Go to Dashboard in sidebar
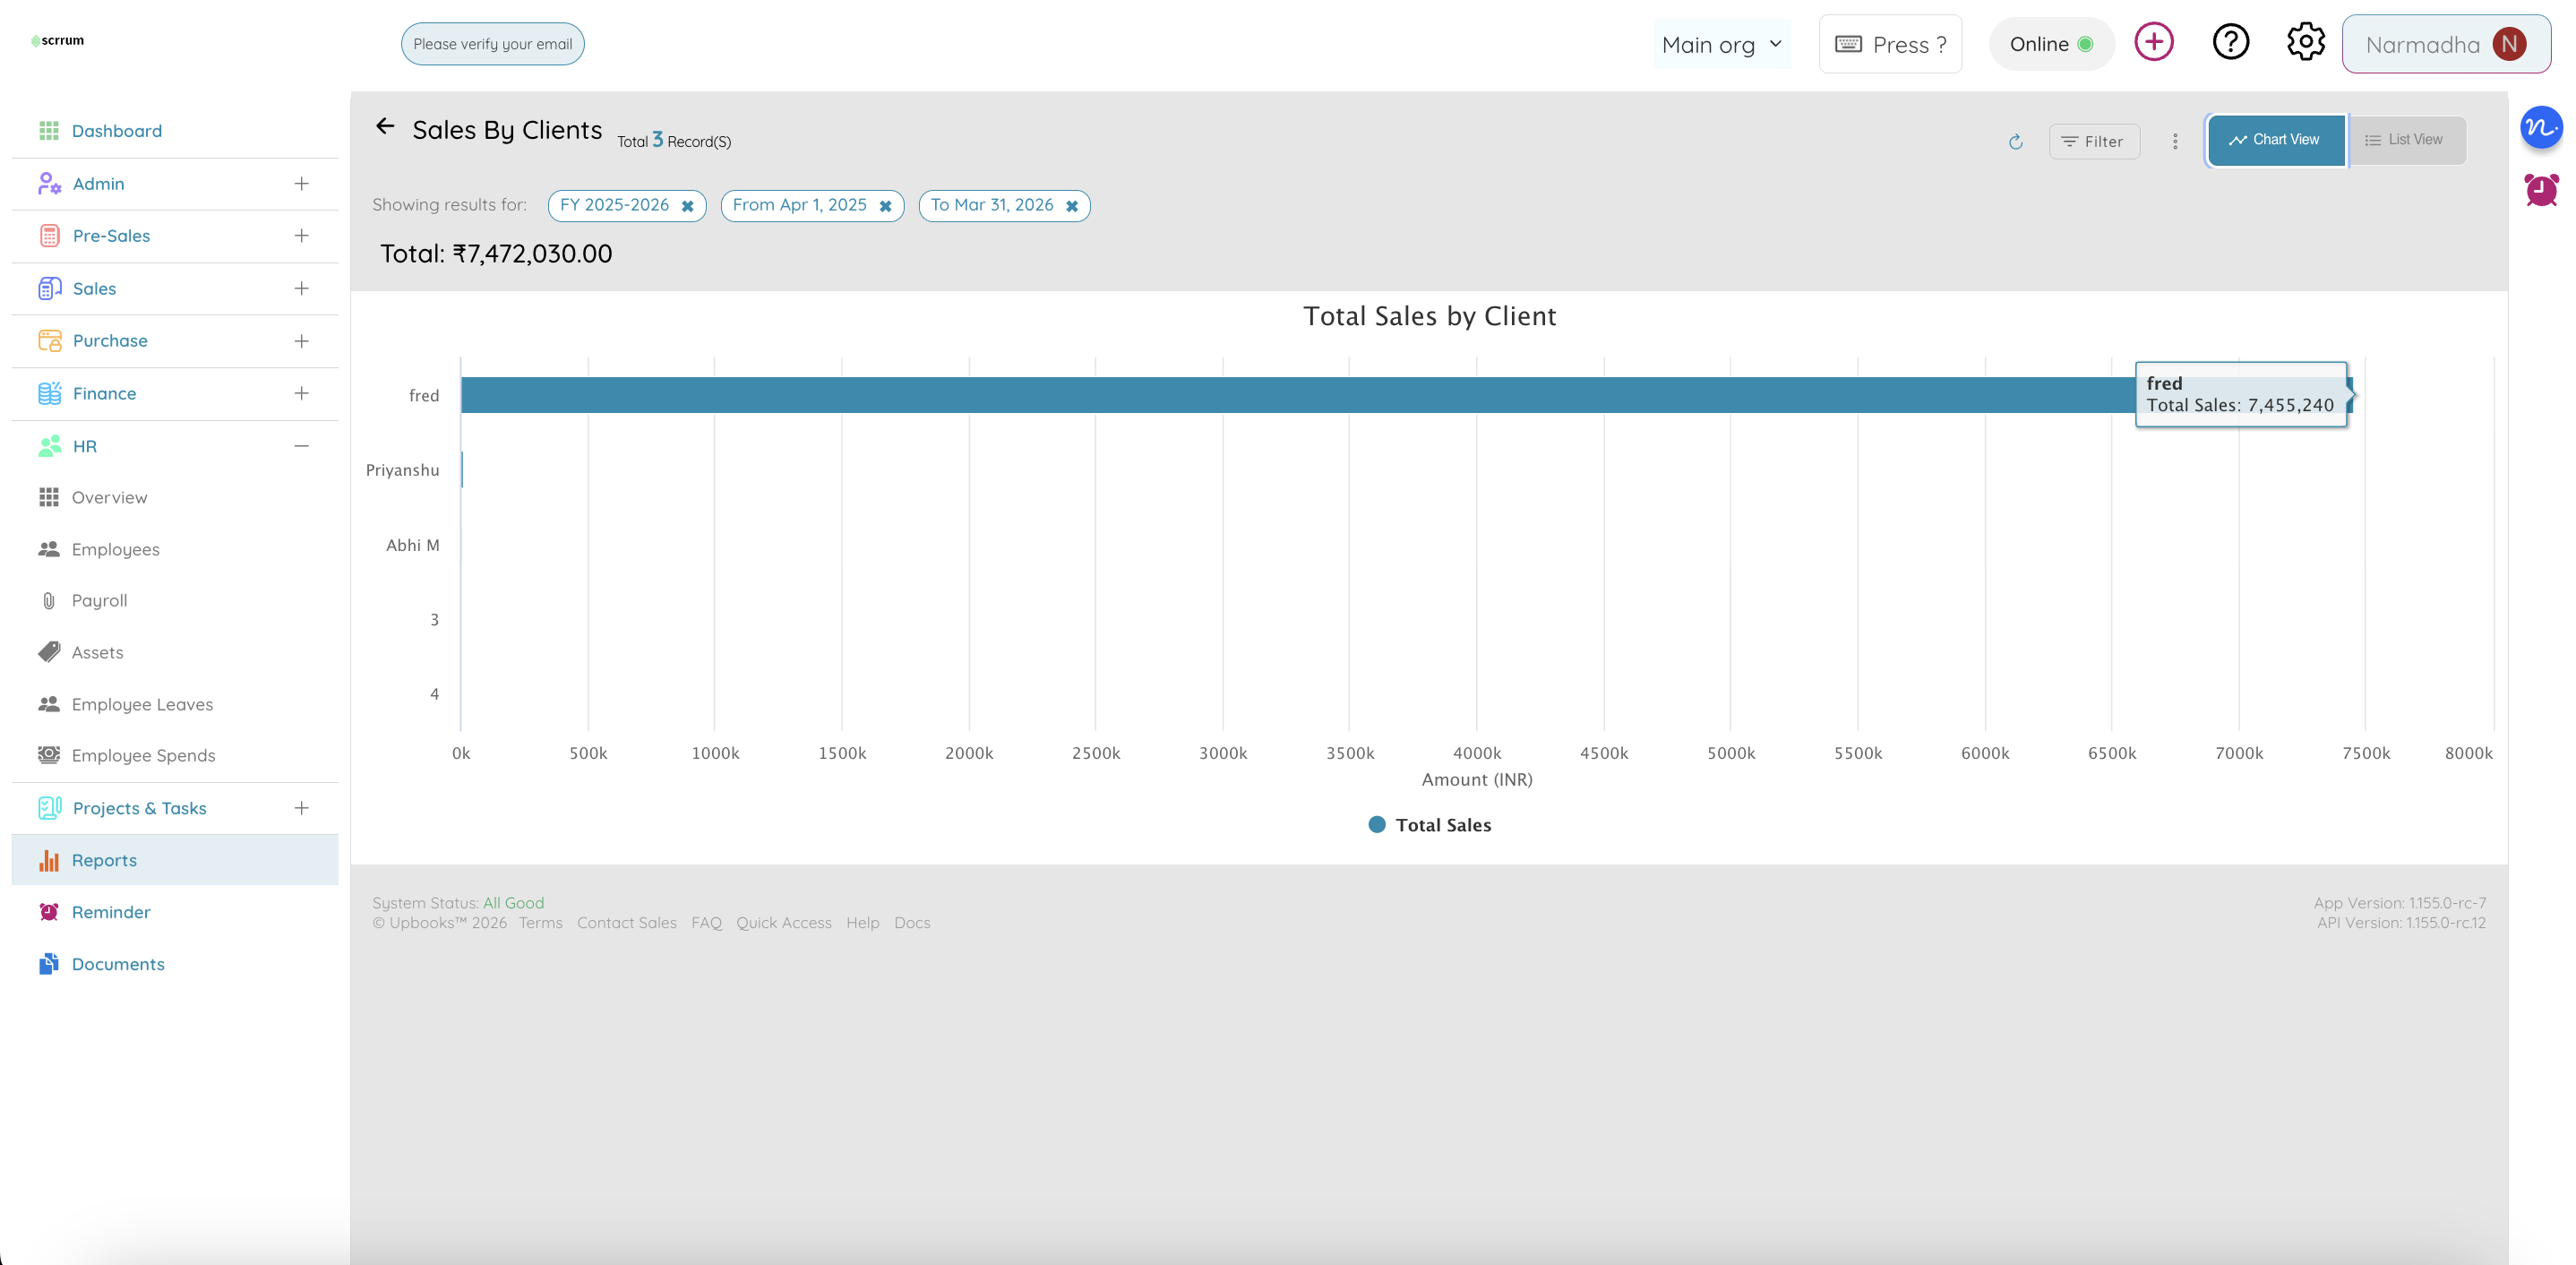 click(x=116, y=131)
